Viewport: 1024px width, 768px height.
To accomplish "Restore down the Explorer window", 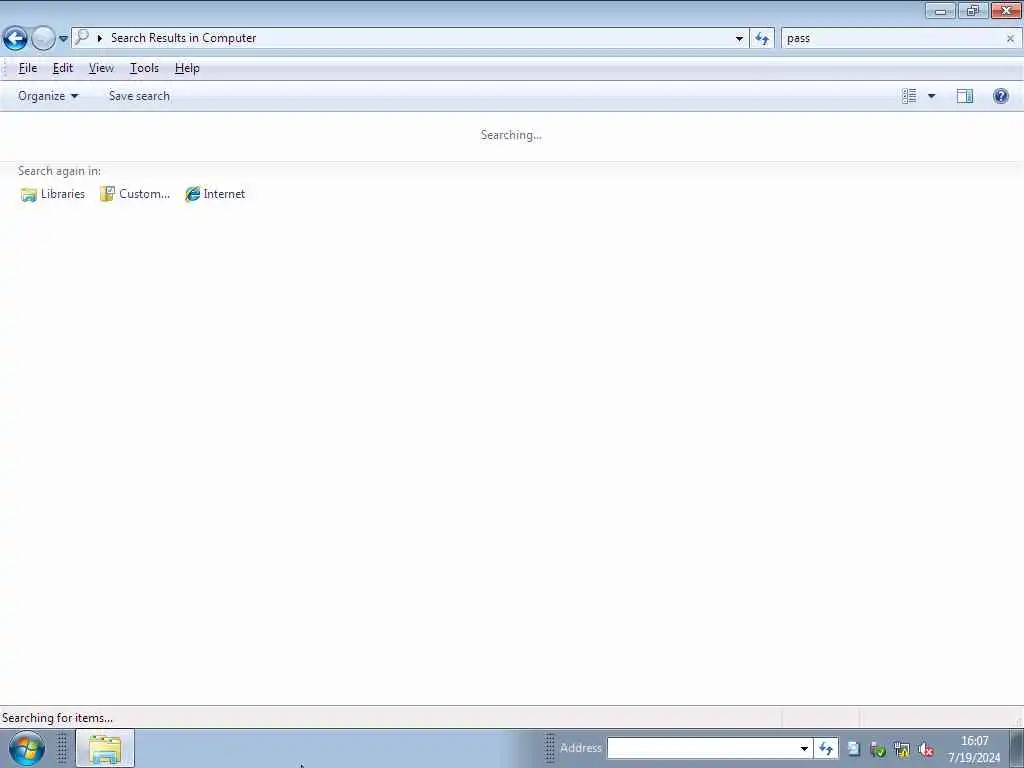I will pyautogui.click(x=973, y=10).
